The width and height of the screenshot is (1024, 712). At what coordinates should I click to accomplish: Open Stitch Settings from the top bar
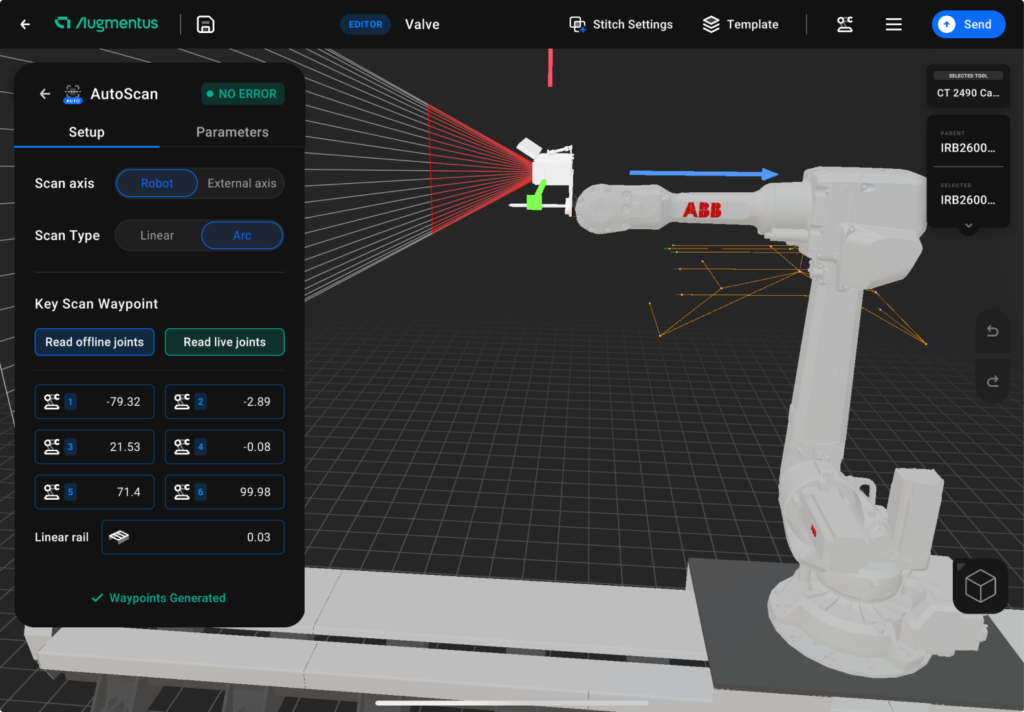(x=620, y=24)
